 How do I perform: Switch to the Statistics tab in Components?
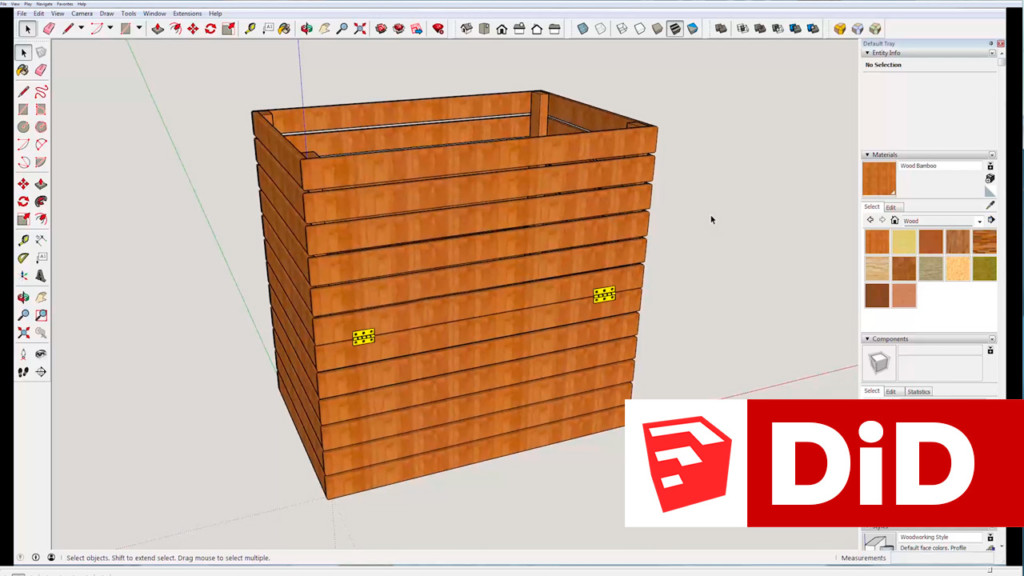918,392
